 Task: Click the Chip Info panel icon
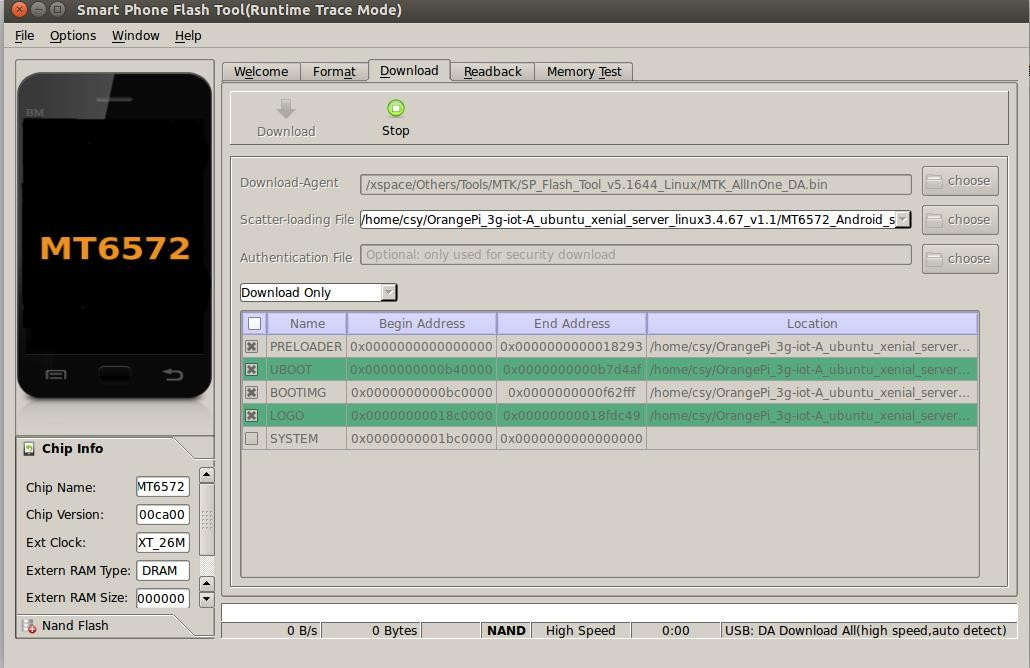click(x=29, y=449)
